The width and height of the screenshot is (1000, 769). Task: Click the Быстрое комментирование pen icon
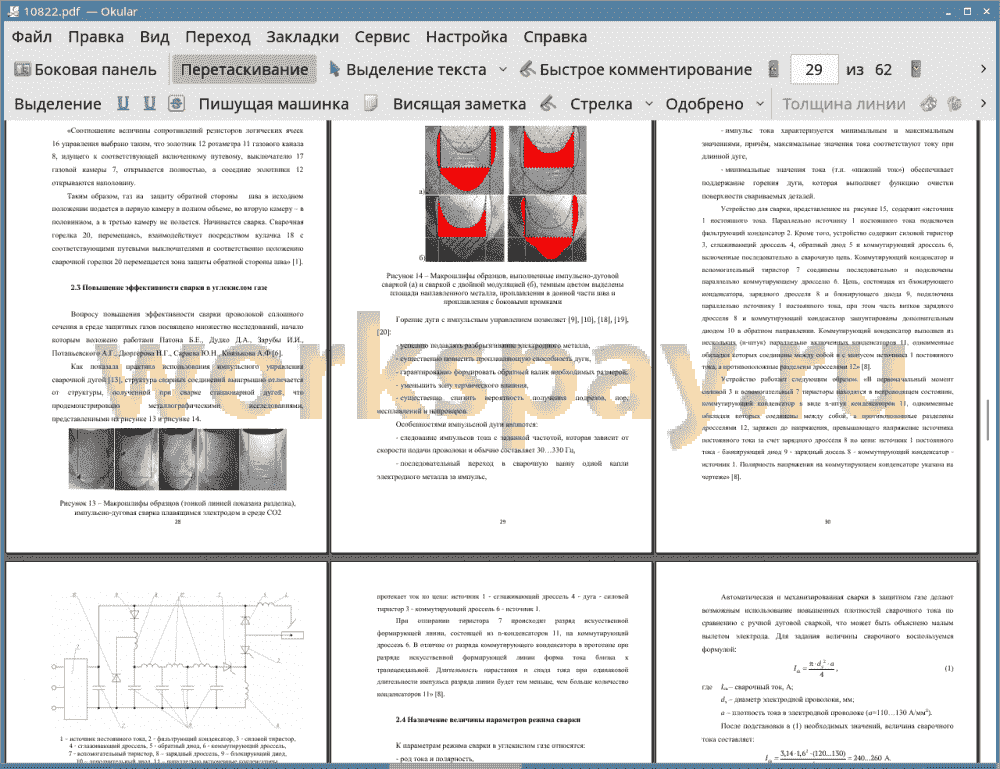[x=527, y=69]
